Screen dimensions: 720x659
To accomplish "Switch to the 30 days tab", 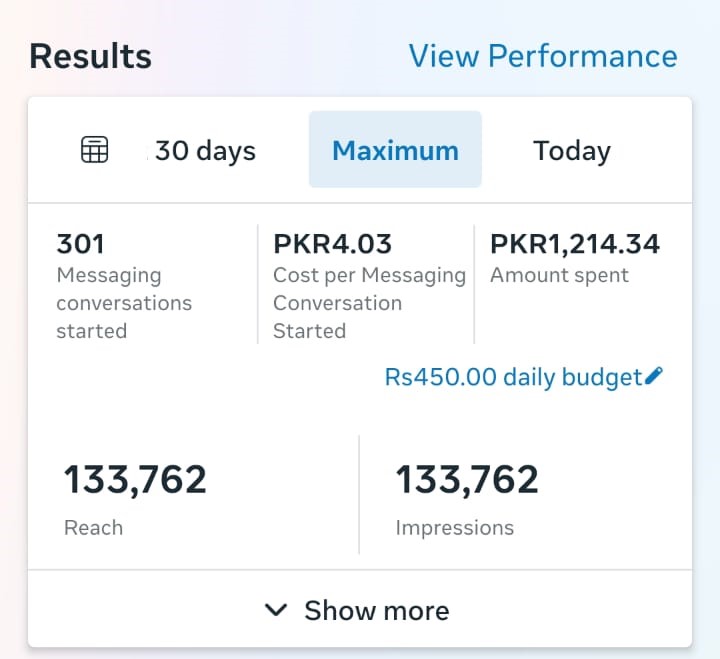I will tap(205, 151).
